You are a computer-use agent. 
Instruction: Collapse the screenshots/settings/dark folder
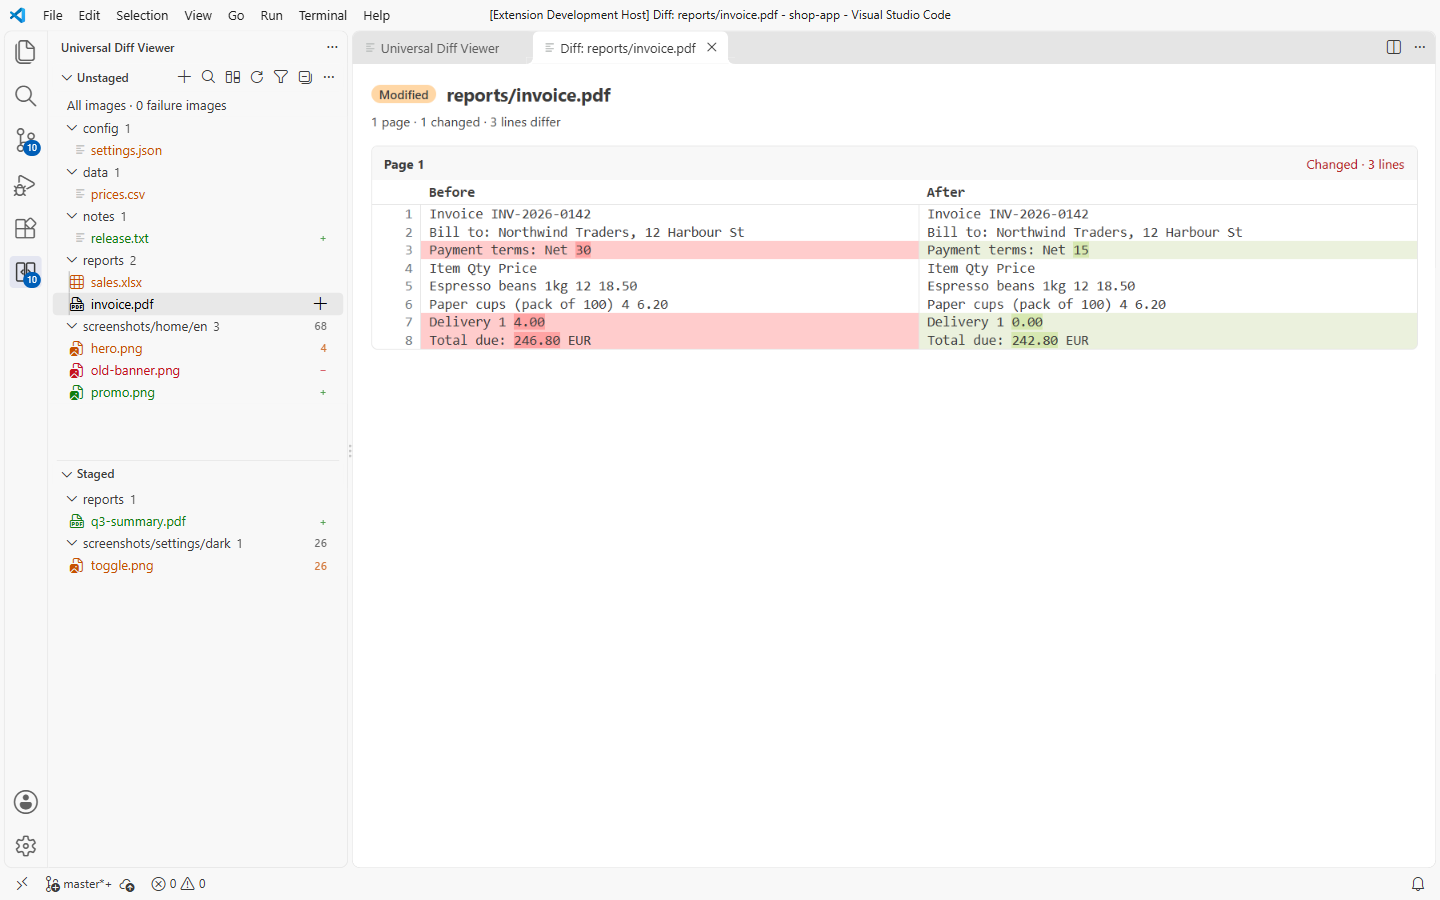[x=72, y=543]
